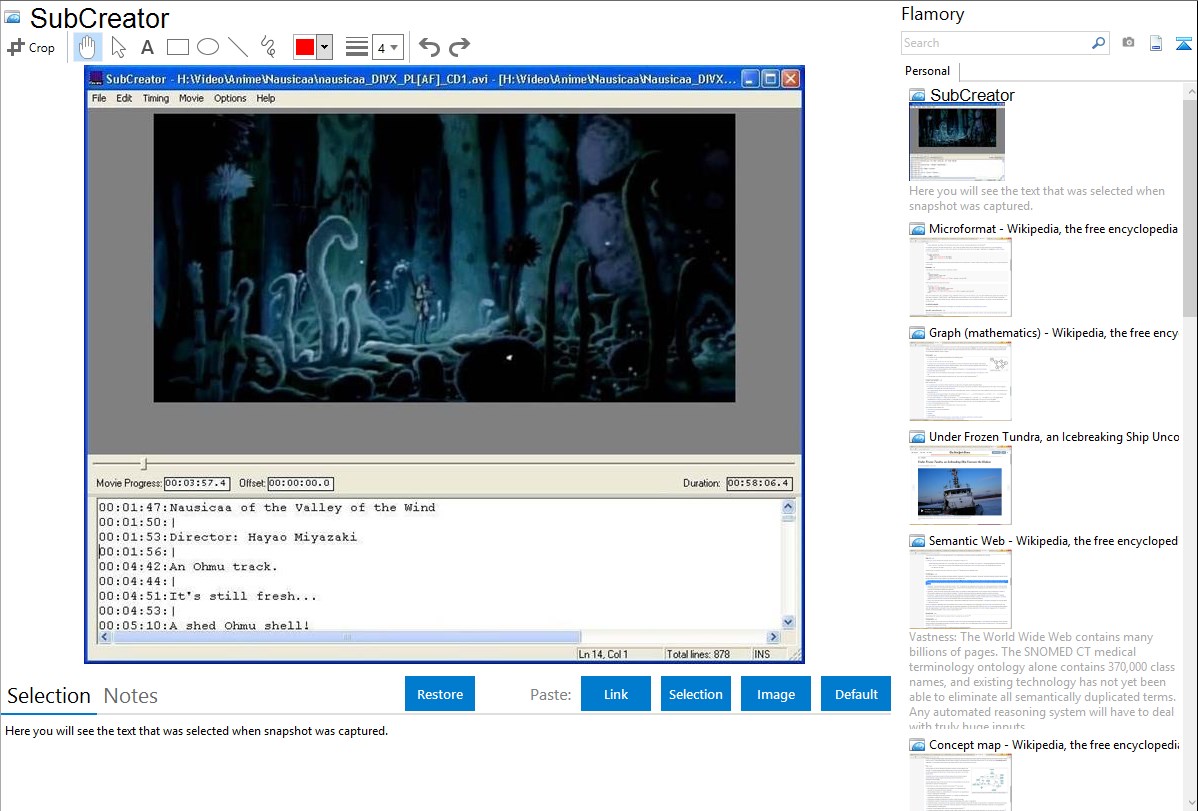Click the line thickness icon
This screenshot has height=811, width=1198.
coord(356,47)
